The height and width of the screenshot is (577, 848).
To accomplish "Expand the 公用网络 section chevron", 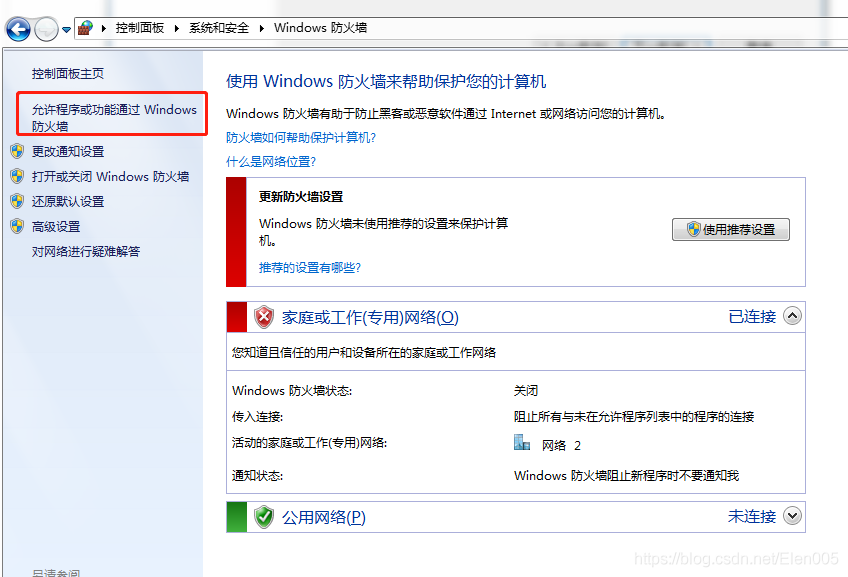I will coord(792,515).
